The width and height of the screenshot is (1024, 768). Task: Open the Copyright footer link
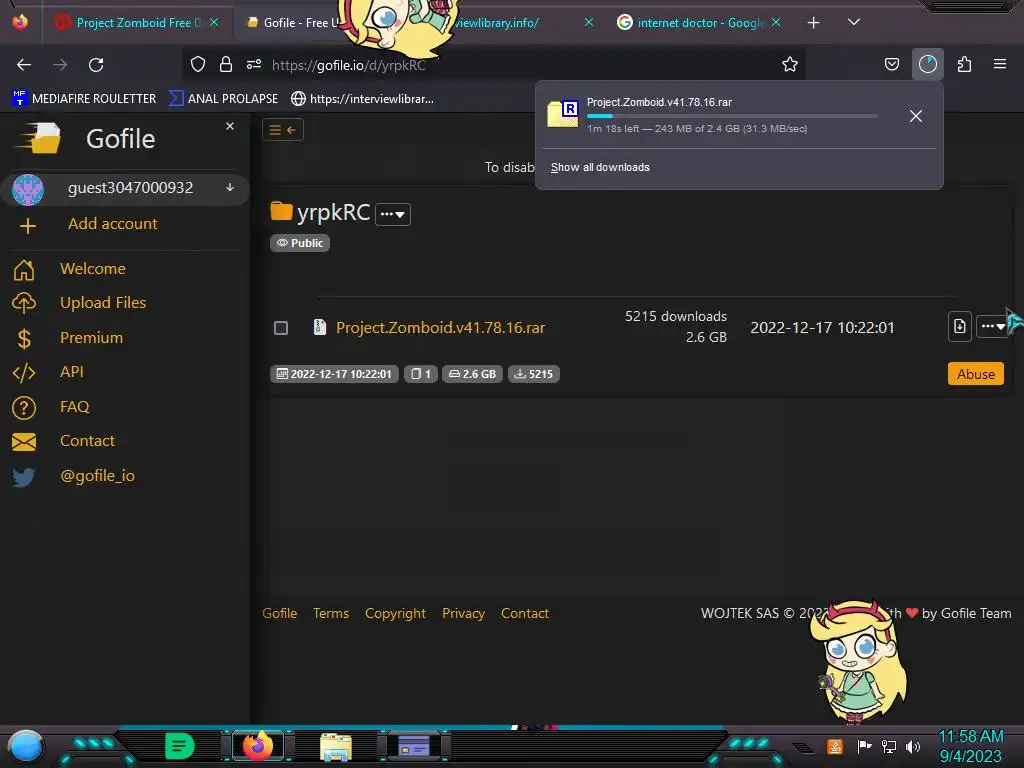395,614
